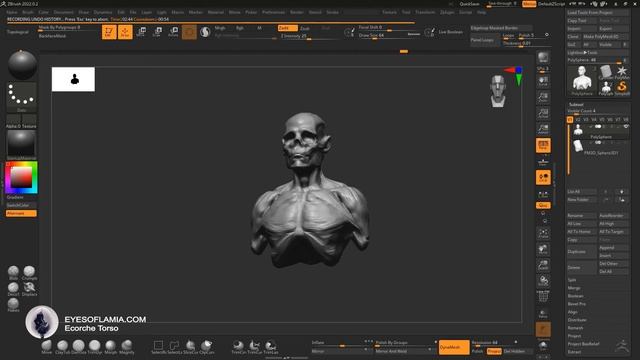
Task: Toggle the Persp button on right shelf
Action: click(543, 145)
